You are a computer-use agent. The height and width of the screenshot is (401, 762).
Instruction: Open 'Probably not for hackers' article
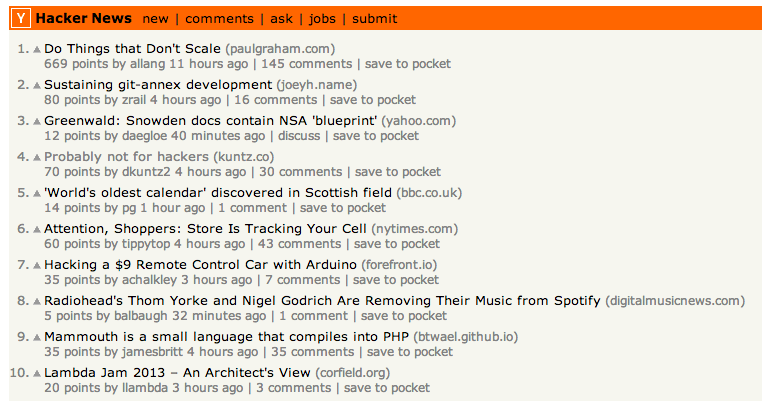pyautogui.click(x=126, y=157)
